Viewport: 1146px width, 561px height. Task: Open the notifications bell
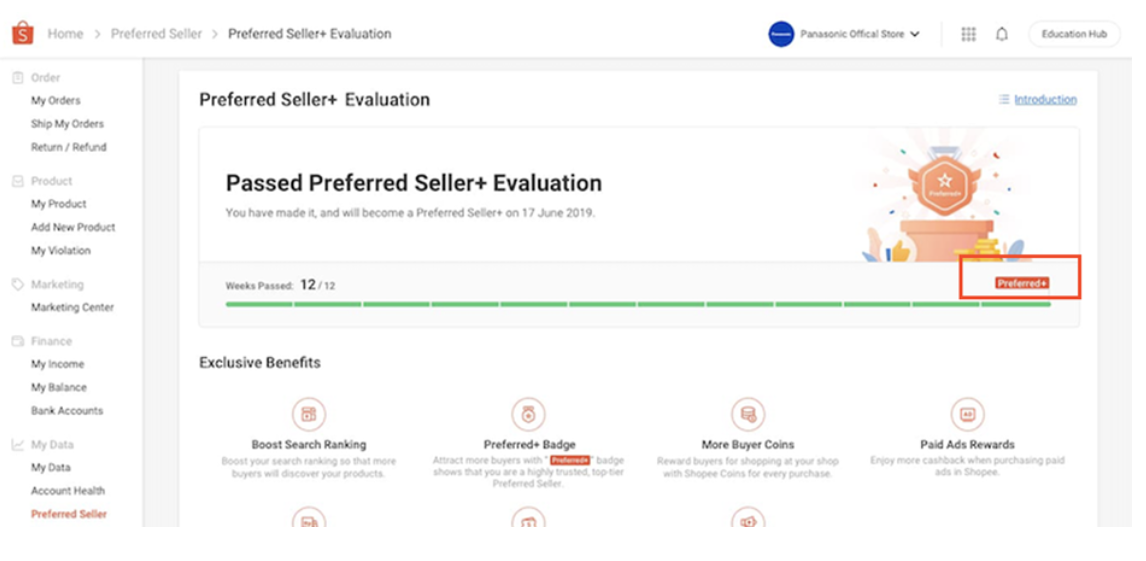coord(1001,34)
